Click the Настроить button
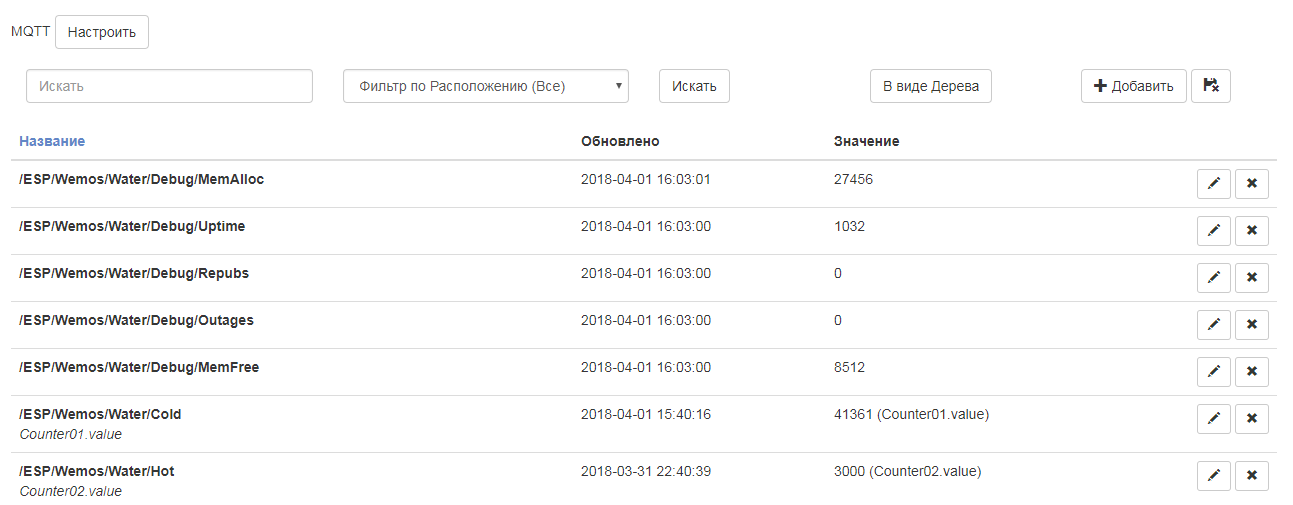The width and height of the screenshot is (1293, 505). [102, 32]
